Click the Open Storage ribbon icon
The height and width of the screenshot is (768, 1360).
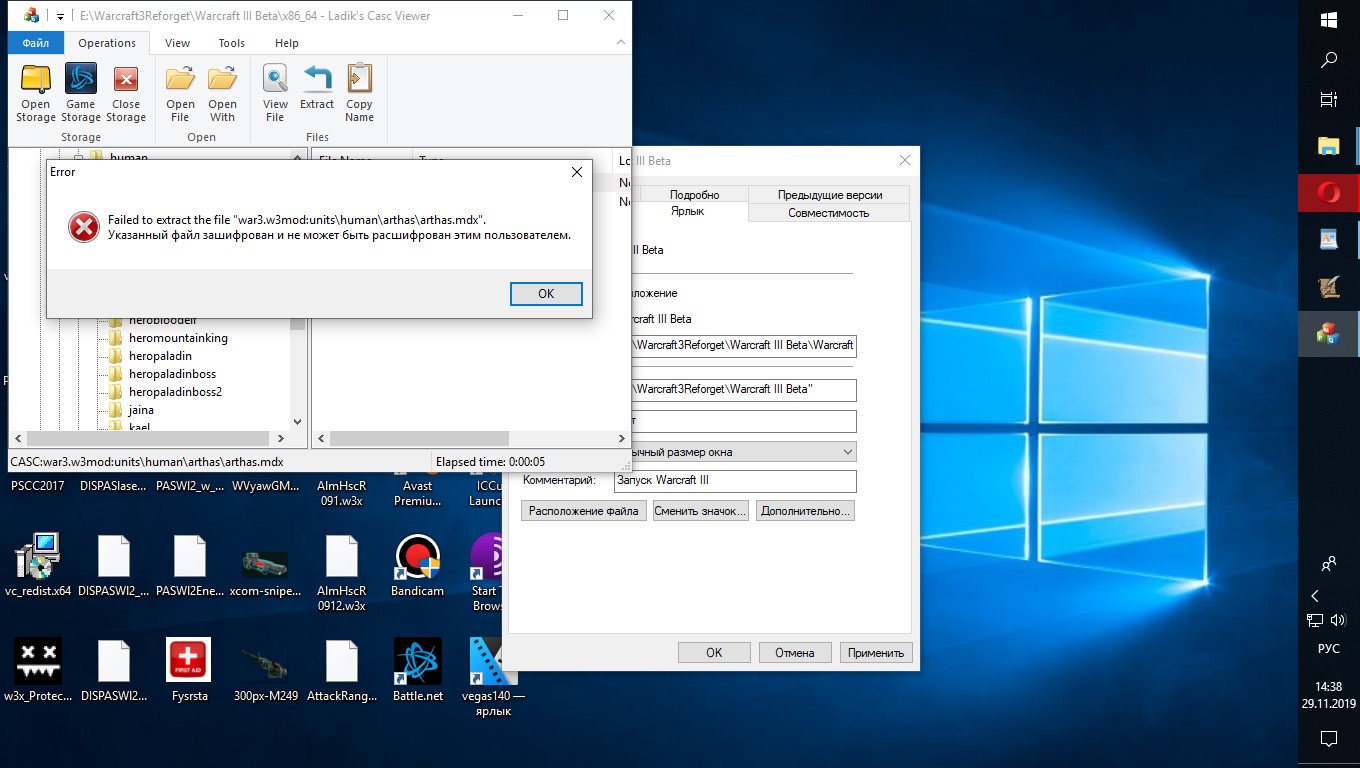(x=36, y=92)
